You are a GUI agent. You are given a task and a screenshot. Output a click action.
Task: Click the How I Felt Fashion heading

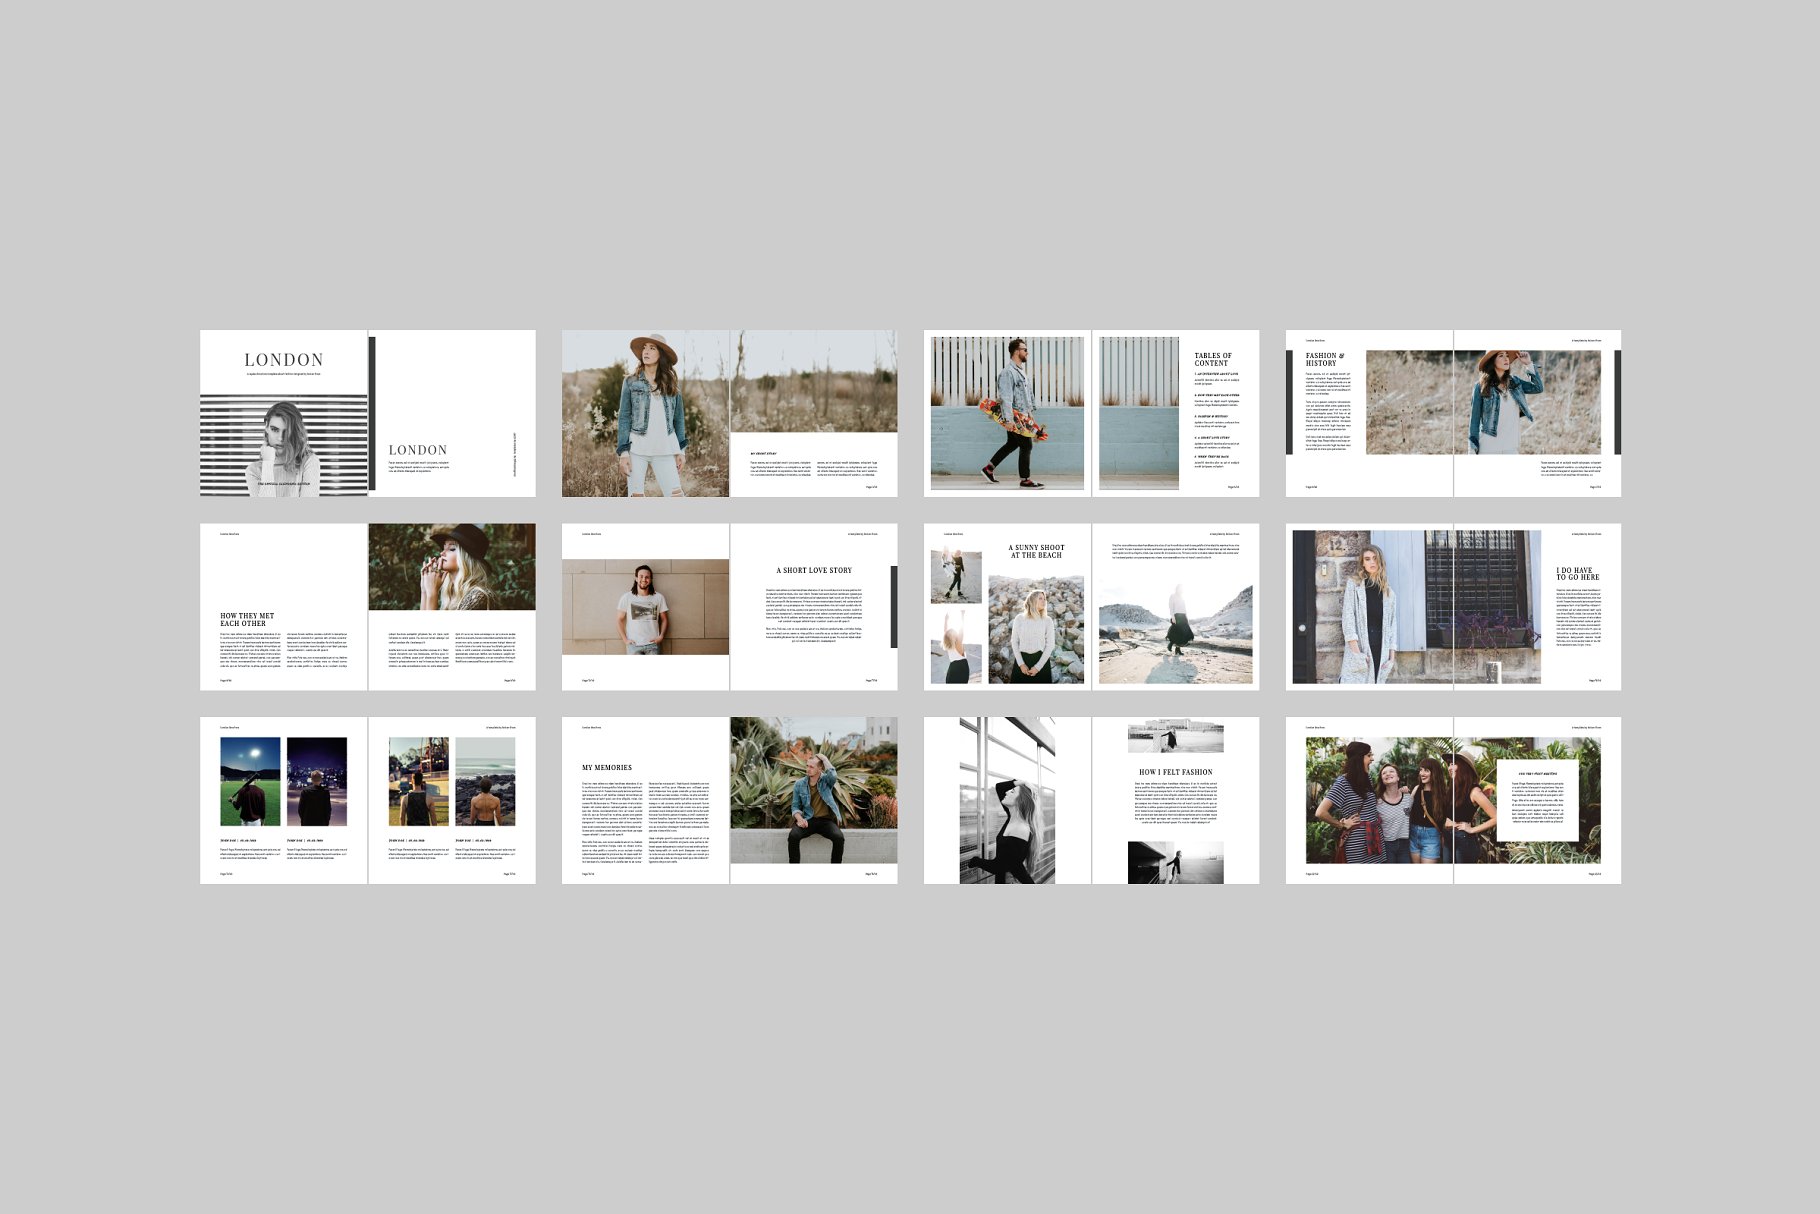[x=1175, y=772]
